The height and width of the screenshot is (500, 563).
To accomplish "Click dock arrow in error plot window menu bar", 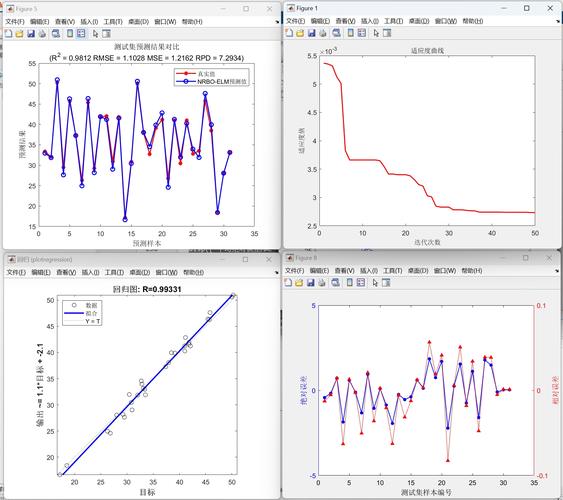I will click(558, 270).
